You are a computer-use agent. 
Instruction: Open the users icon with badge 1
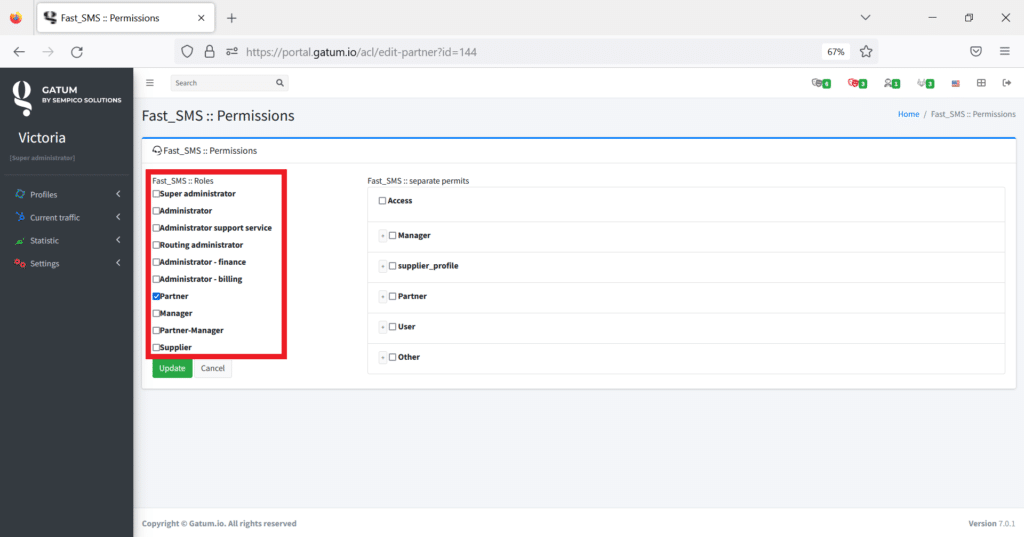[x=891, y=83]
